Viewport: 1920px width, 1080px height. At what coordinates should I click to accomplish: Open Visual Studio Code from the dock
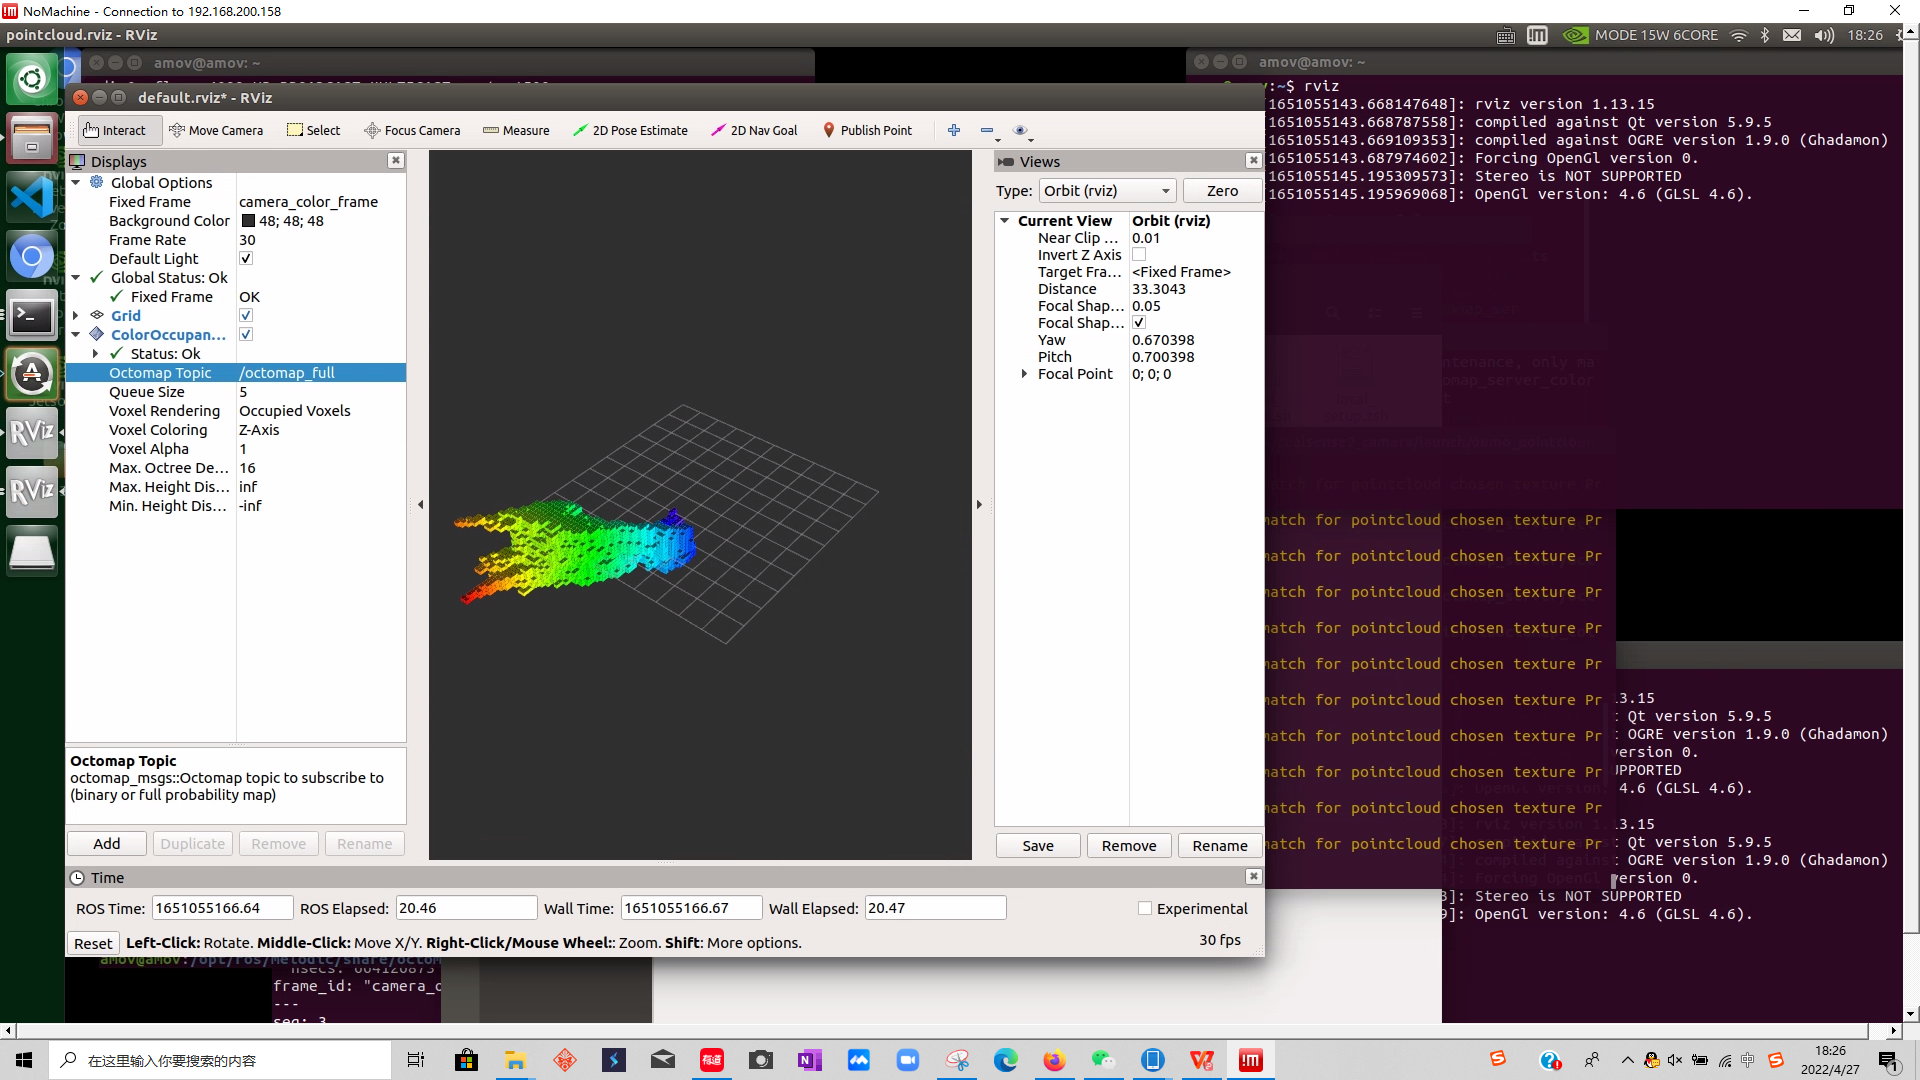coord(32,197)
